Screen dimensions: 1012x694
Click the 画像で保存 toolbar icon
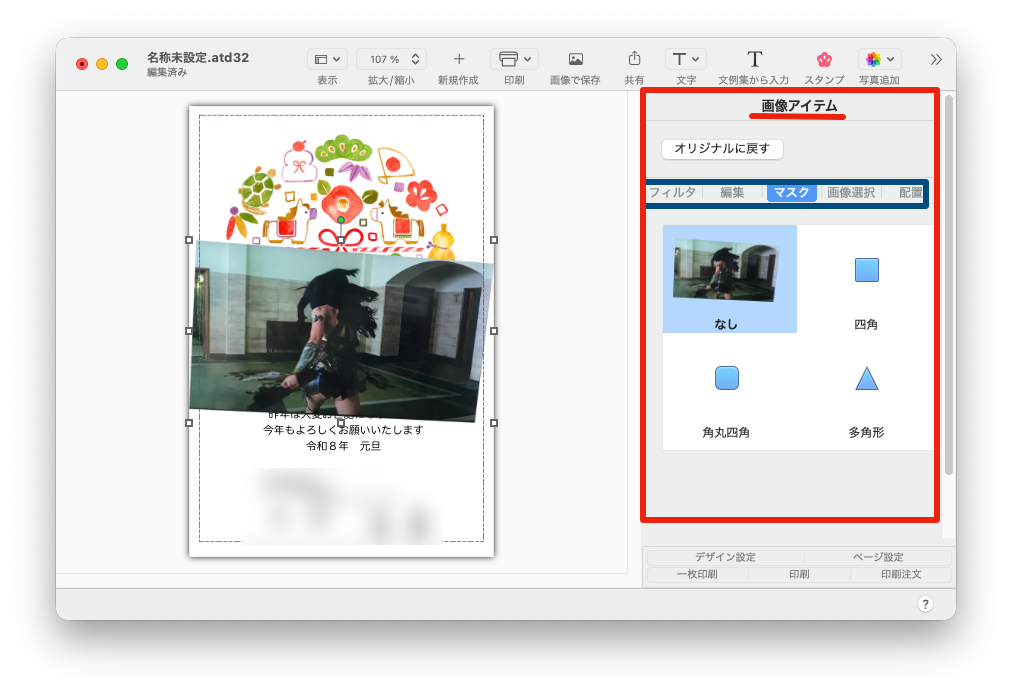575,59
